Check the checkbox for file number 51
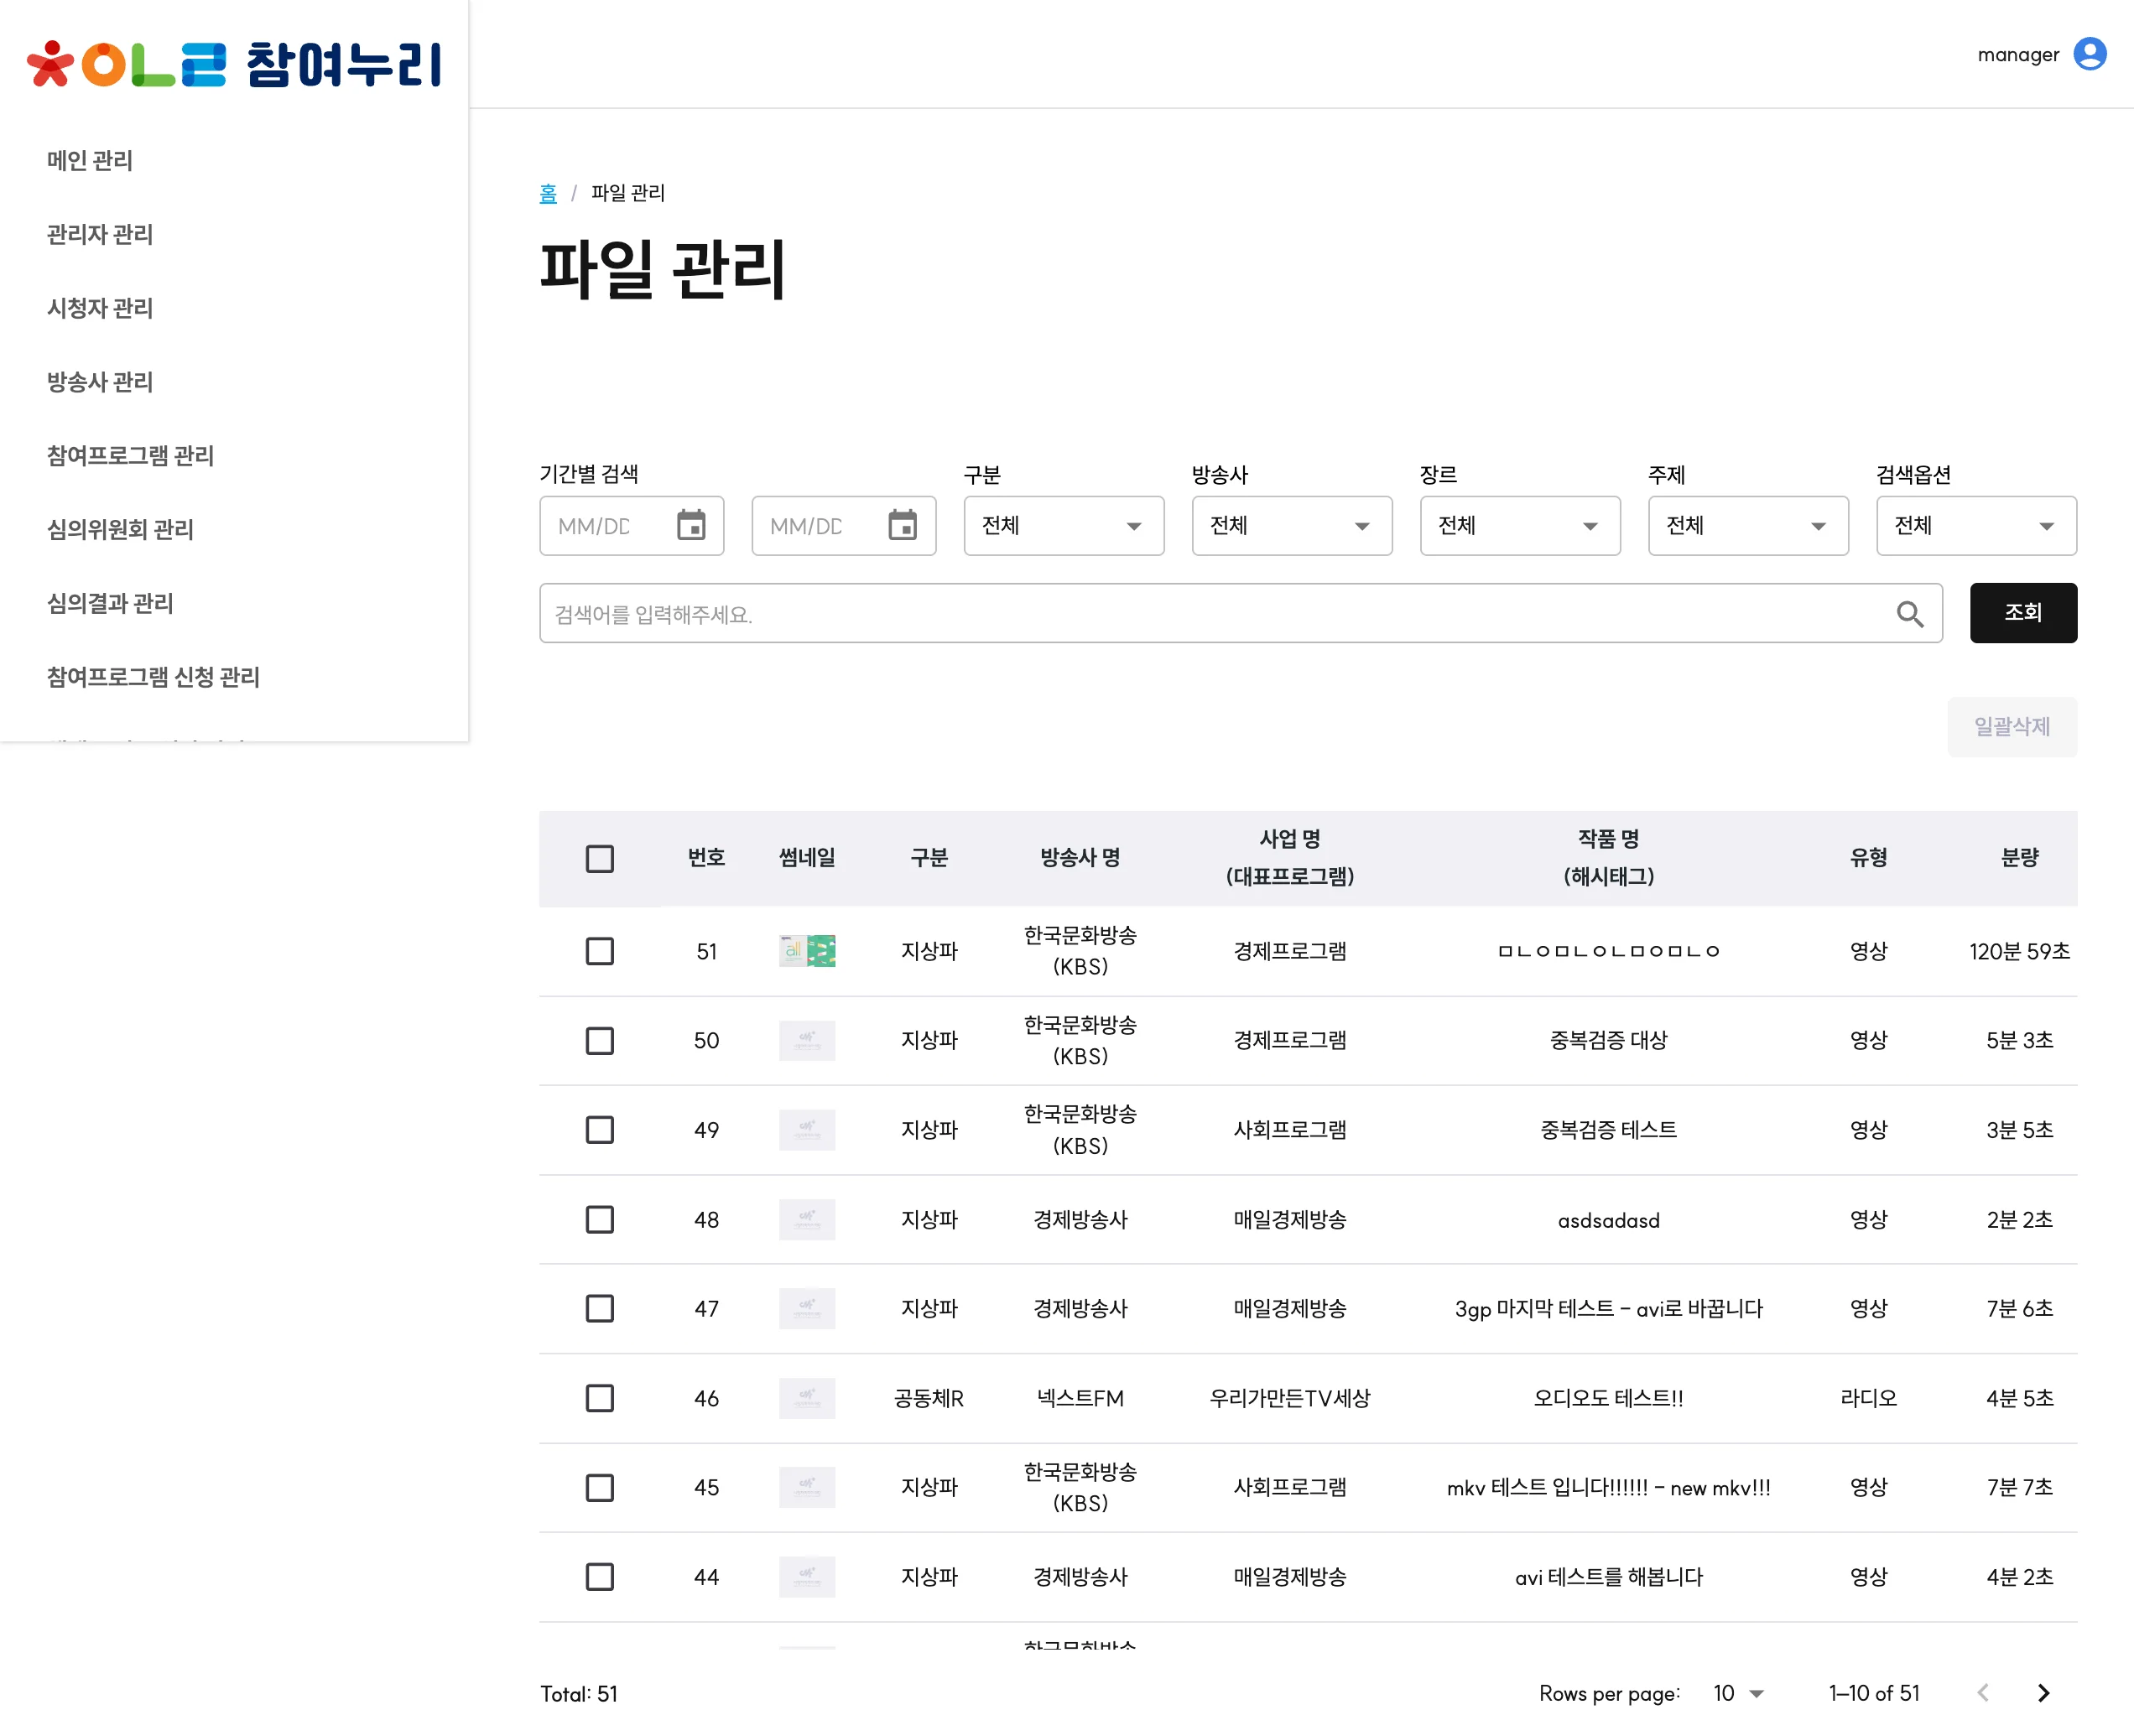2134x1736 pixels. click(599, 951)
